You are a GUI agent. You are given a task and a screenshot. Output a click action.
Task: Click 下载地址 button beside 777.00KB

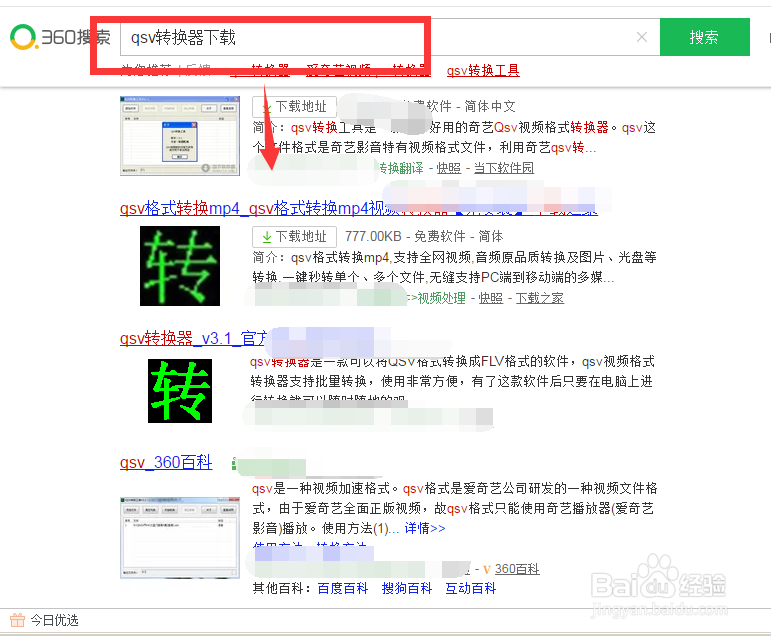pos(295,237)
